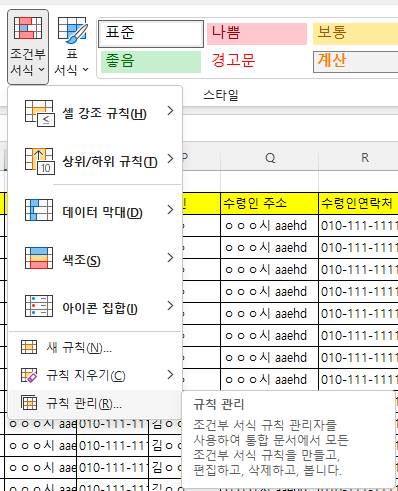The width and height of the screenshot is (398, 491).
Task: Choose 데이터 막대(D) menu entry
Action: [95, 210]
